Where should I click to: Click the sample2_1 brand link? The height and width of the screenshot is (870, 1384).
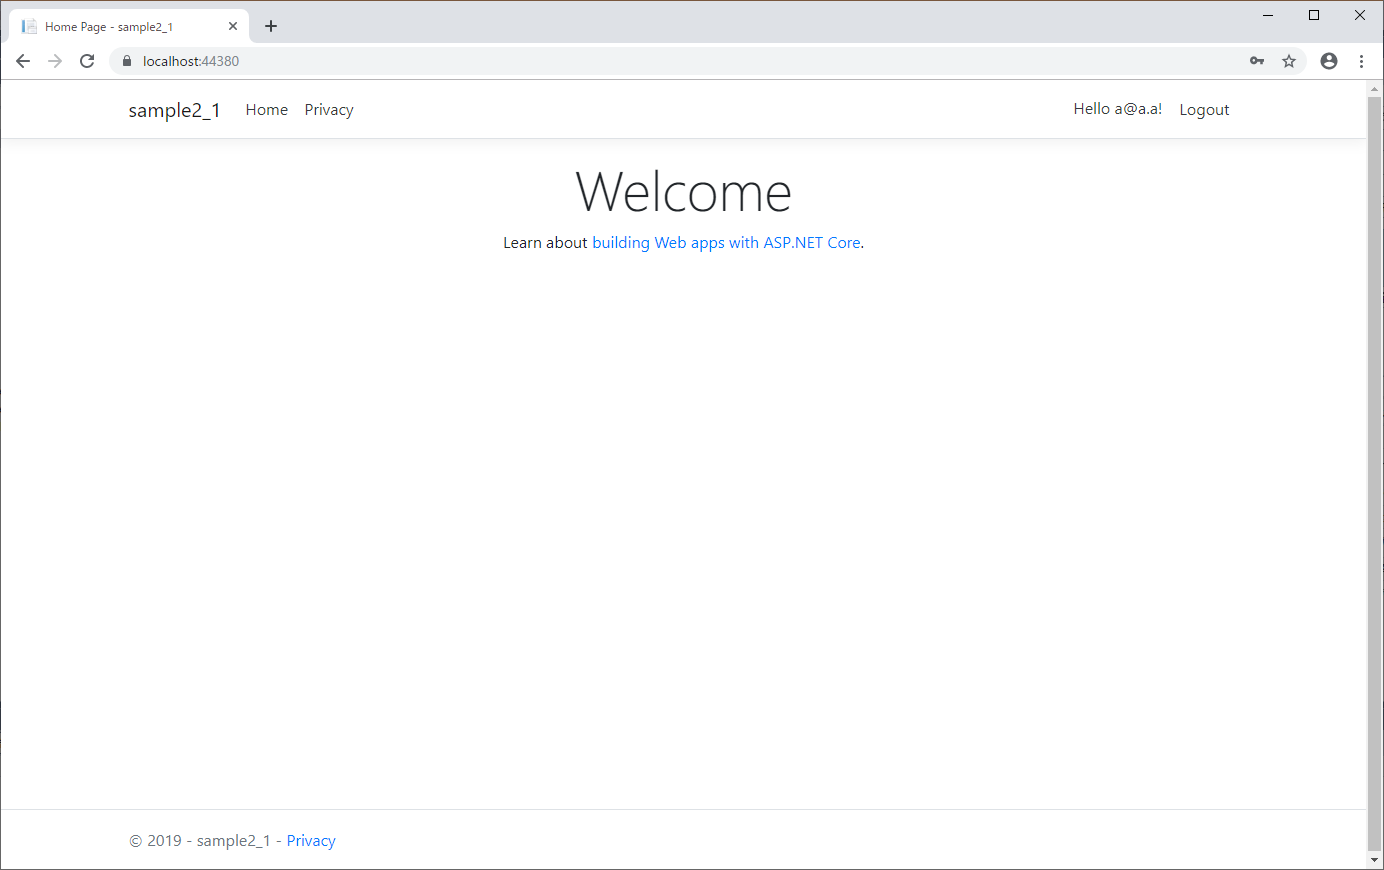point(174,110)
